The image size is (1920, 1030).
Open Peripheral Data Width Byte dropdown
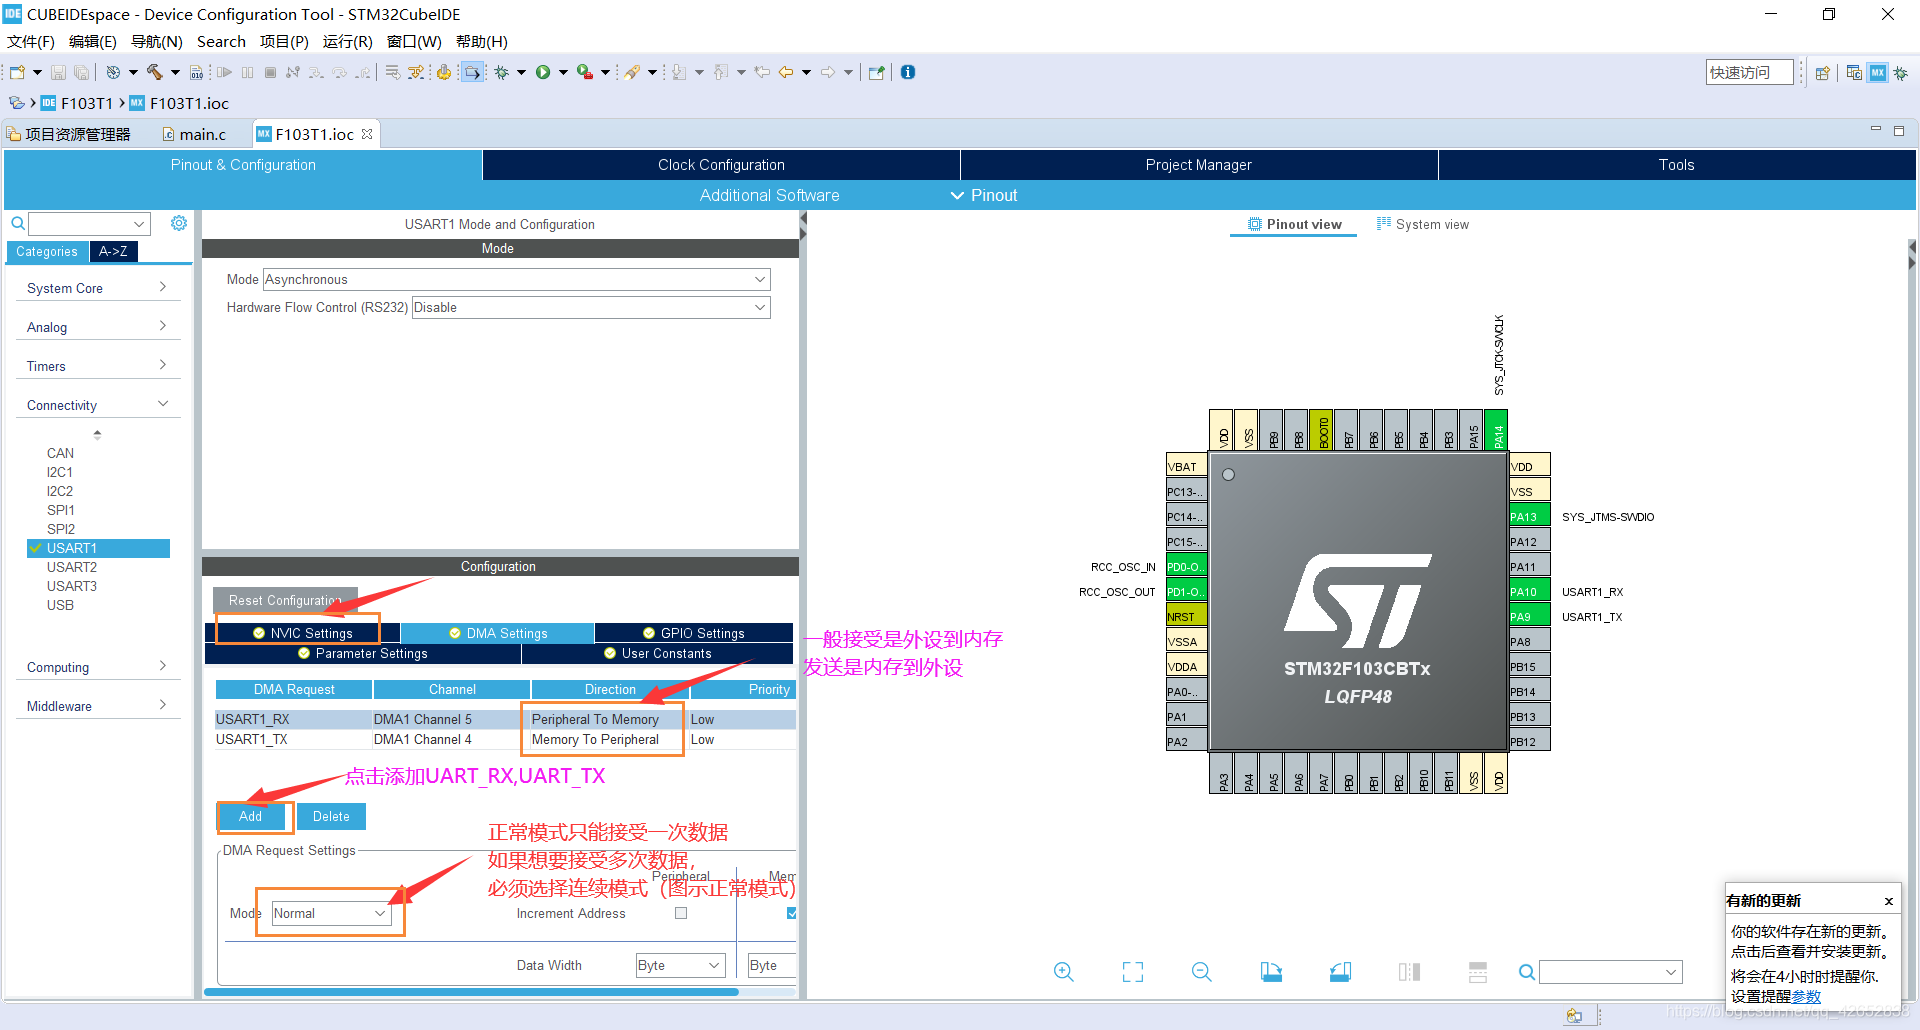point(681,965)
